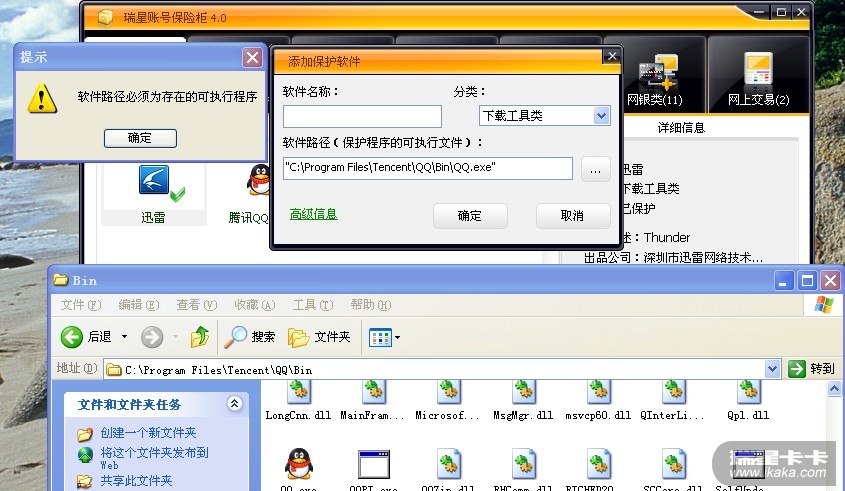Click the forward arrow in Explorer toolbar

(x=152, y=337)
